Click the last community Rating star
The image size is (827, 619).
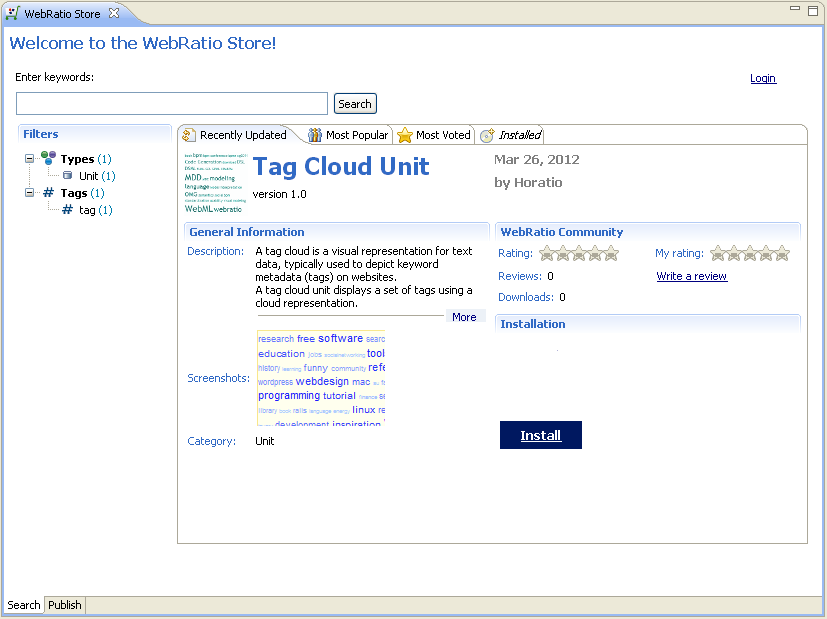click(x=611, y=254)
